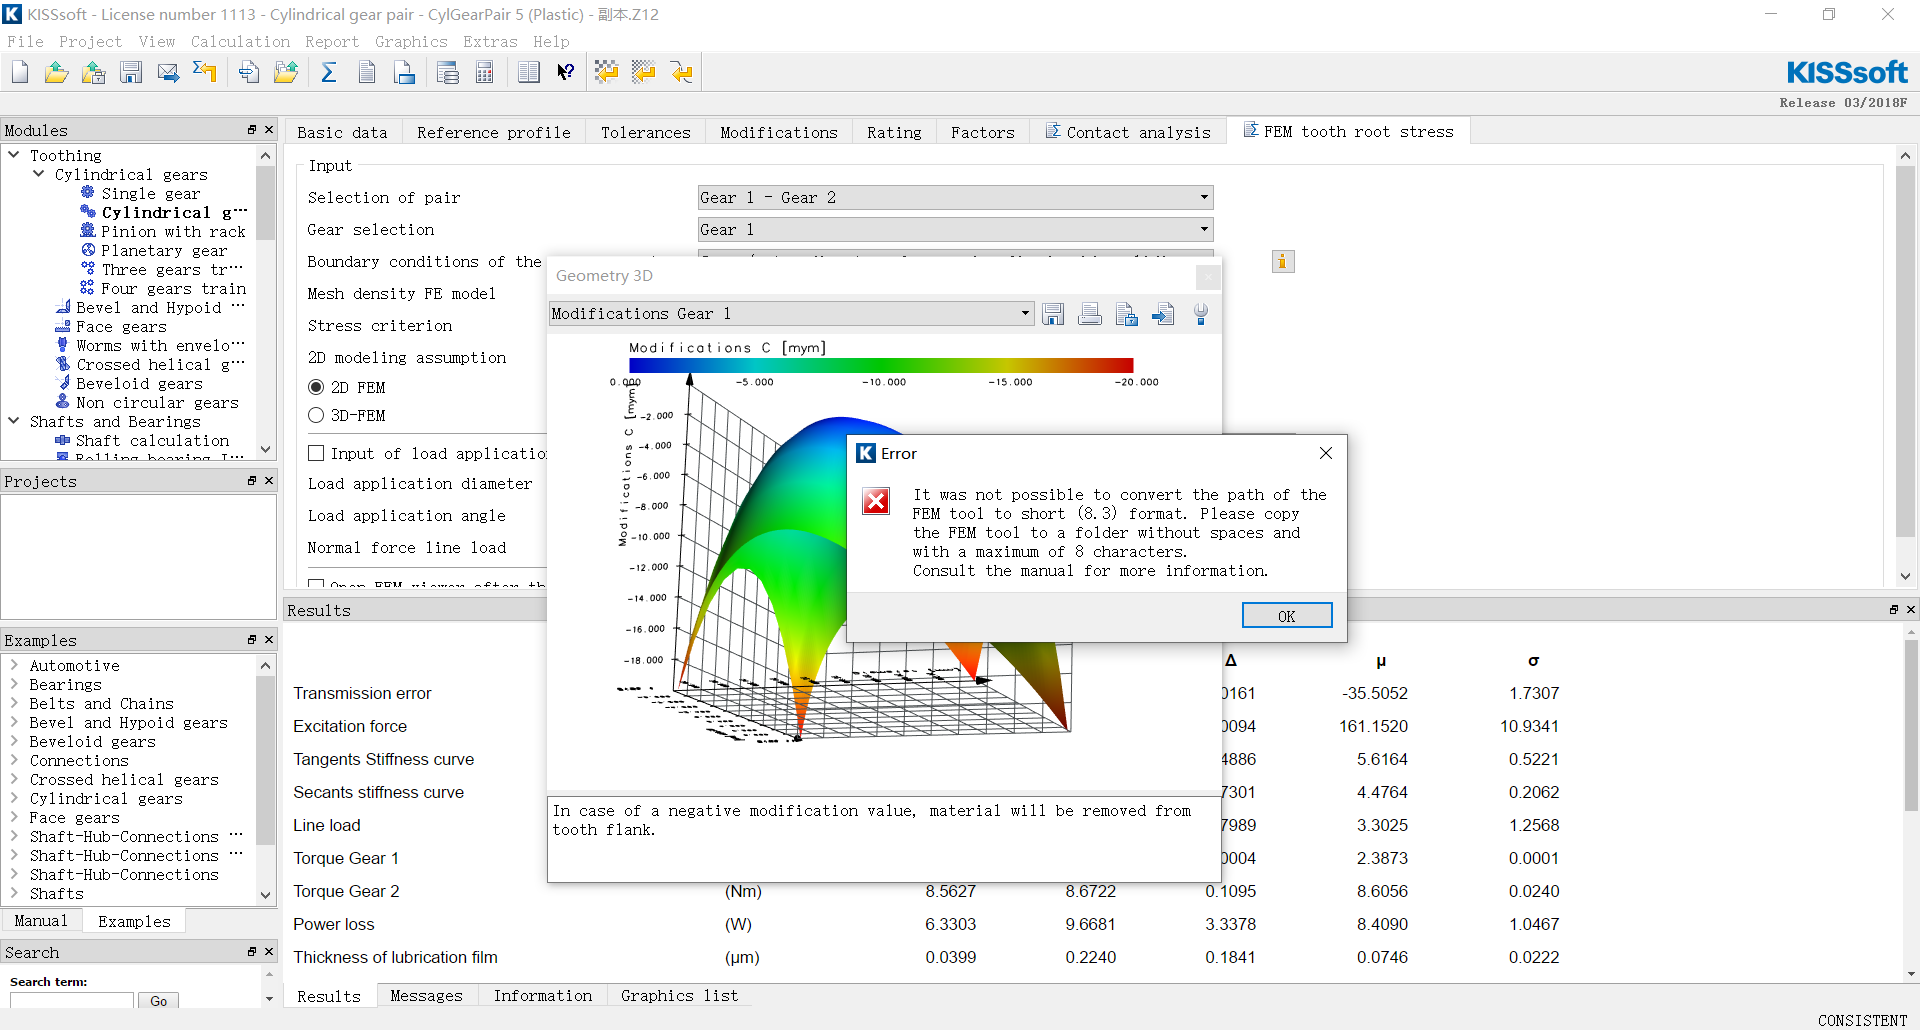Select Shaft calculation module
This screenshot has width=1920, height=1030.
click(152, 441)
